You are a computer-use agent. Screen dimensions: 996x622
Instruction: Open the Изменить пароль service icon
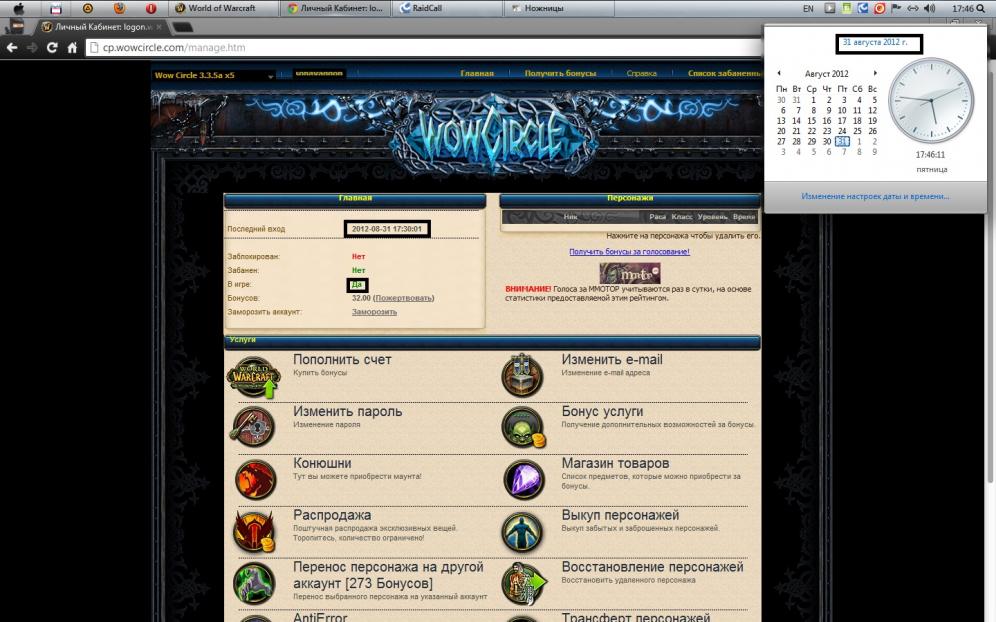254,428
